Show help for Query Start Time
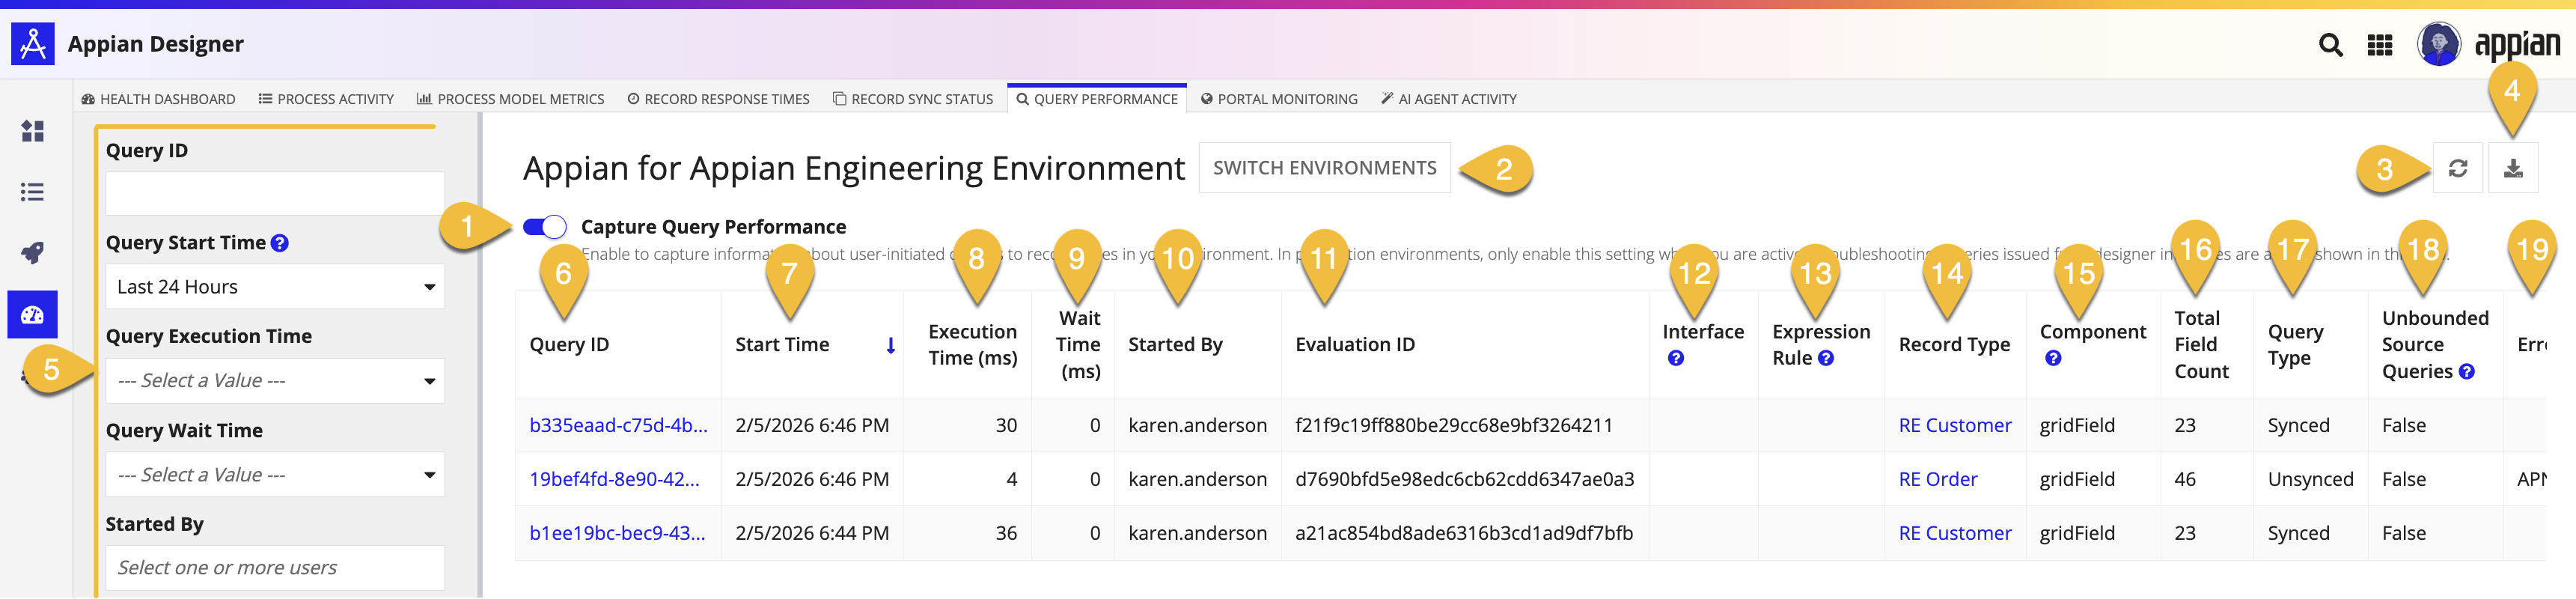Image resolution: width=2576 pixels, height=599 pixels. (280, 243)
